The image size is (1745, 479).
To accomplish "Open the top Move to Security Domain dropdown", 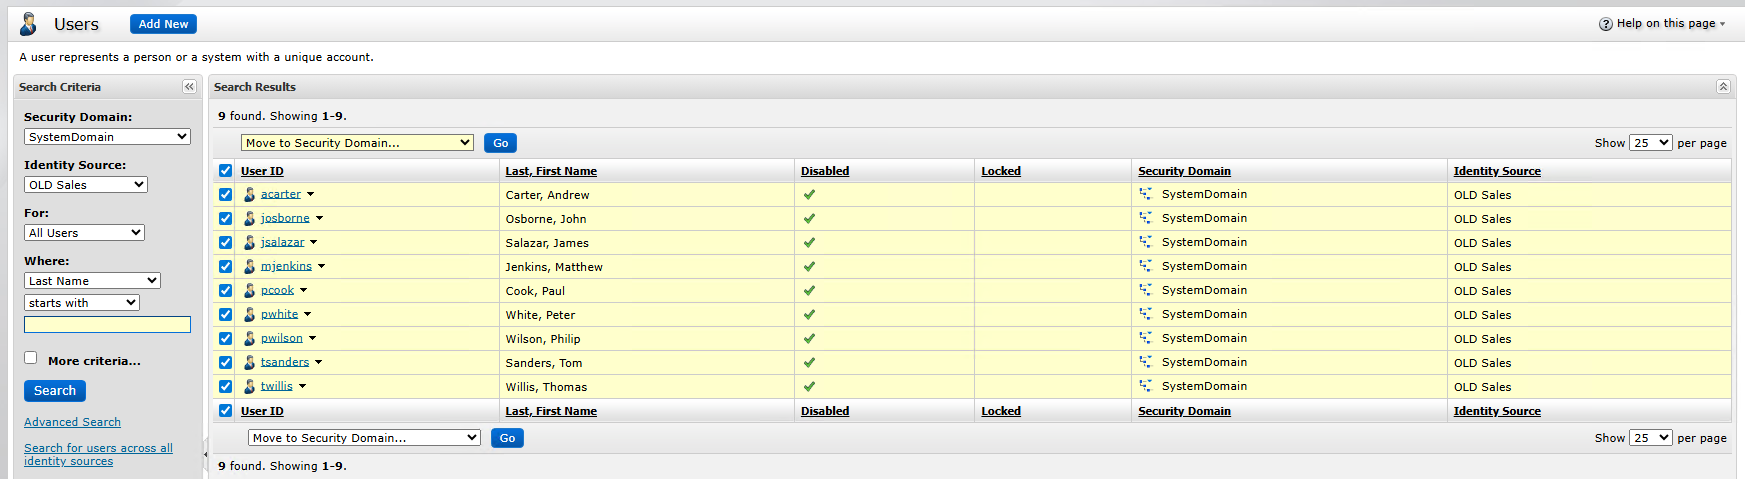I will point(357,143).
